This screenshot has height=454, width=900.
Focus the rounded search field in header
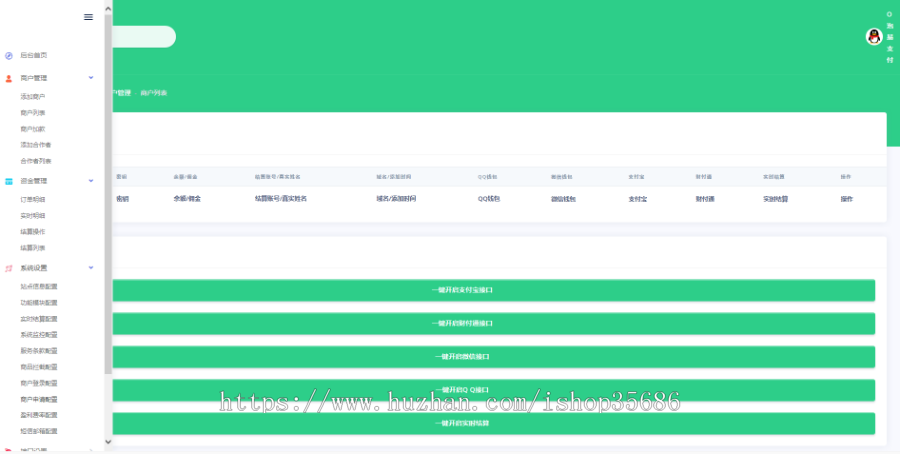pyautogui.click(x=143, y=37)
